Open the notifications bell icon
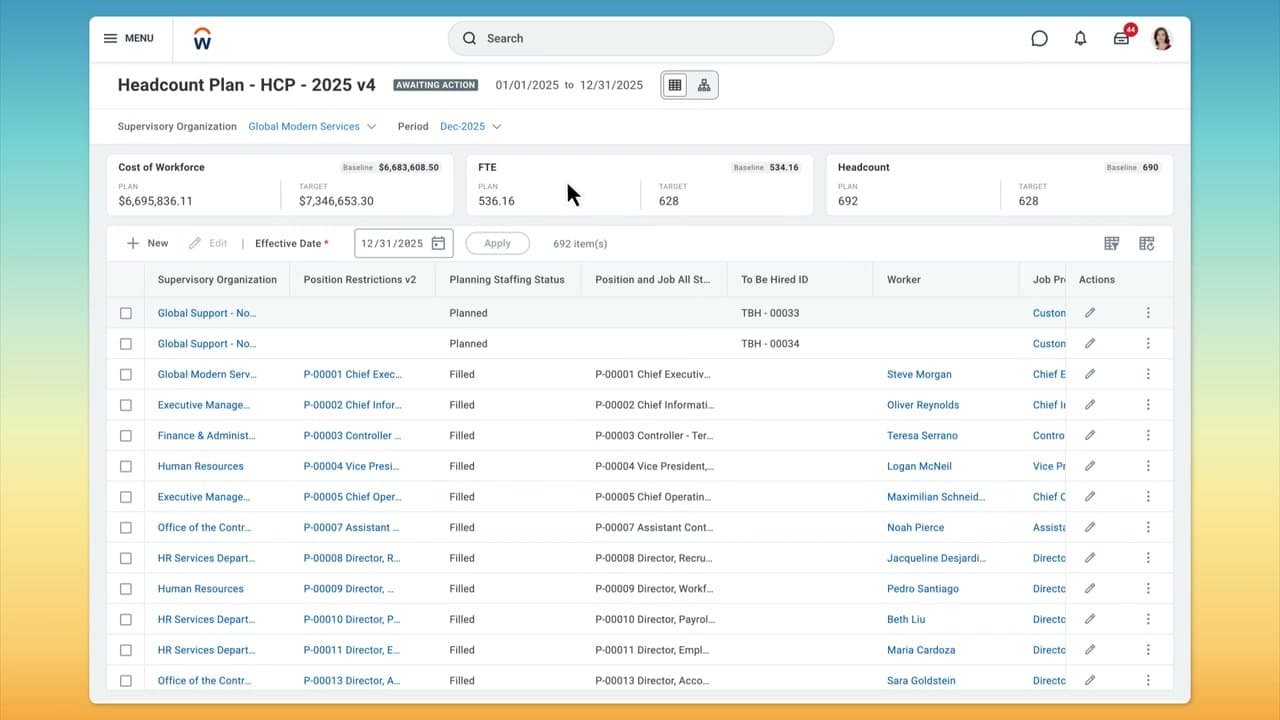Image resolution: width=1280 pixels, height=720 pixels. tap(1080, 38)
